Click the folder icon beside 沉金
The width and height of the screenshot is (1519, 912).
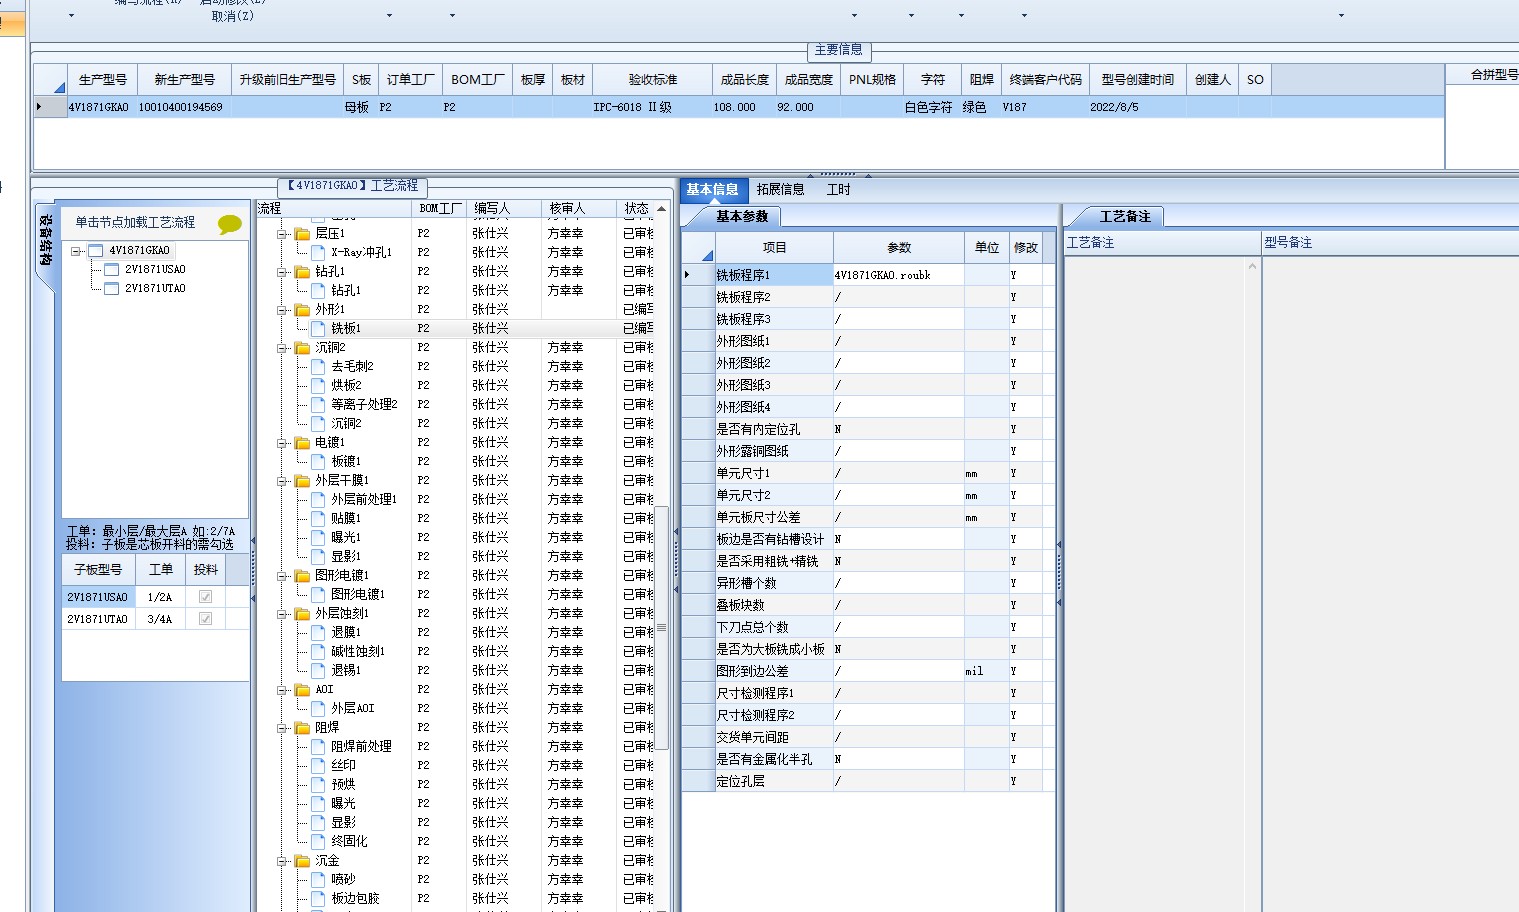[302, 860]
